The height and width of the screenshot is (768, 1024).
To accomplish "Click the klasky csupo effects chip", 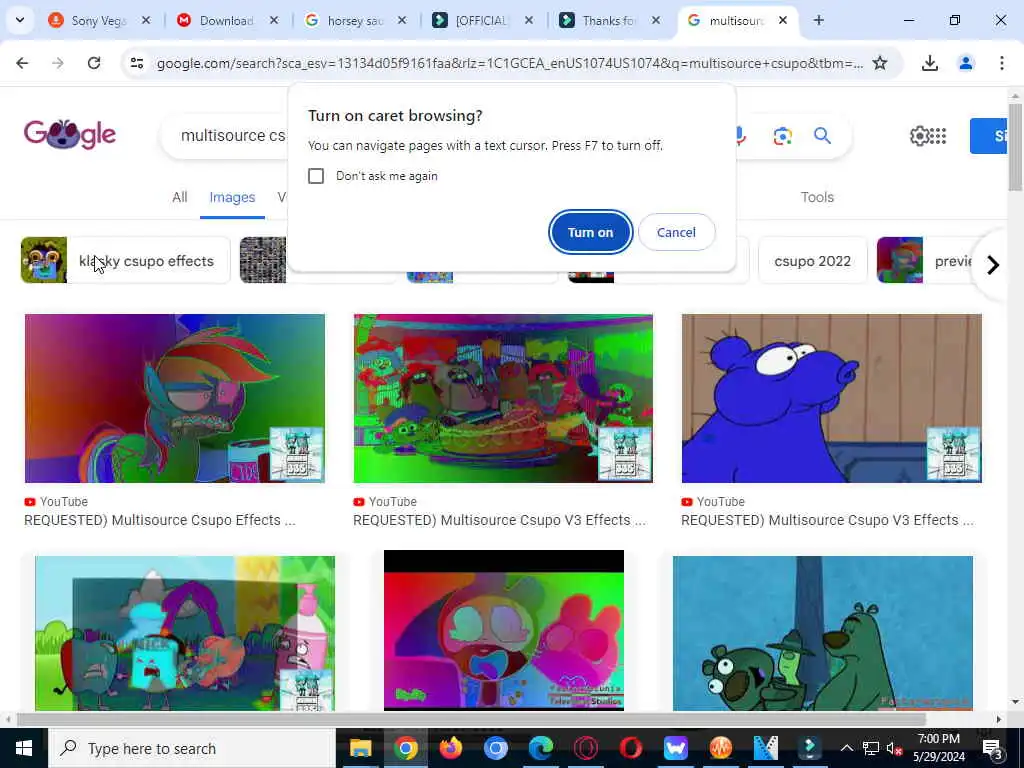I will click(x=125, y=261).
